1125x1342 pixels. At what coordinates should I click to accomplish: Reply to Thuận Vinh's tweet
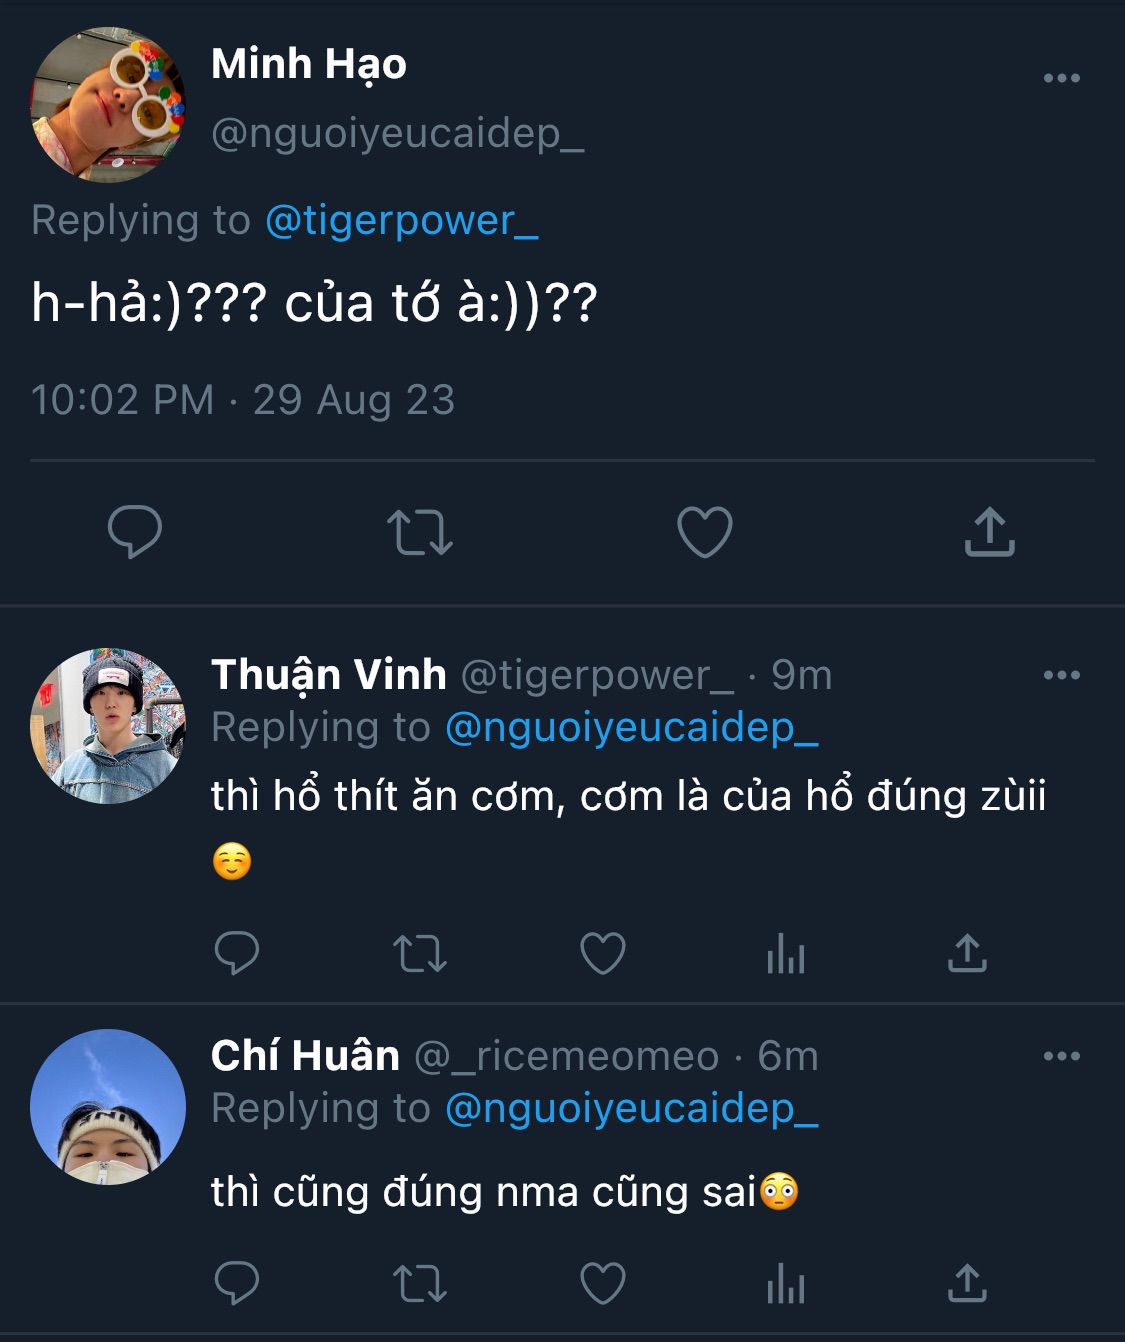[237, 953]
